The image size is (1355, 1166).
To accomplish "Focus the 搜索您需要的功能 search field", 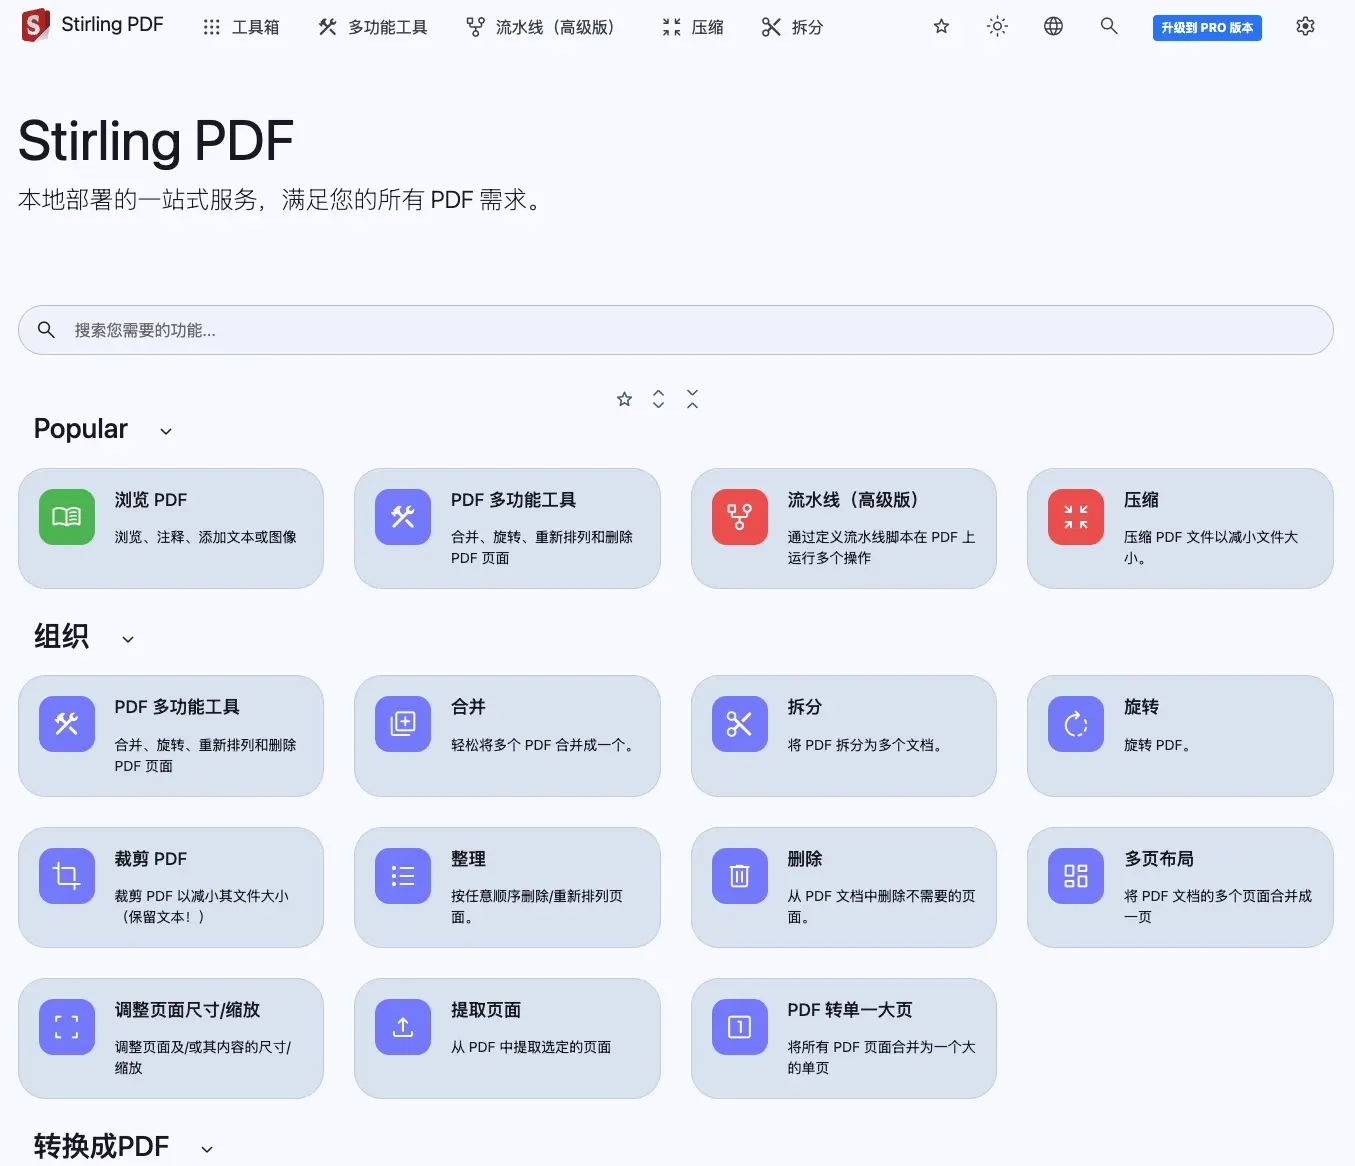I will tap(676, 330).
